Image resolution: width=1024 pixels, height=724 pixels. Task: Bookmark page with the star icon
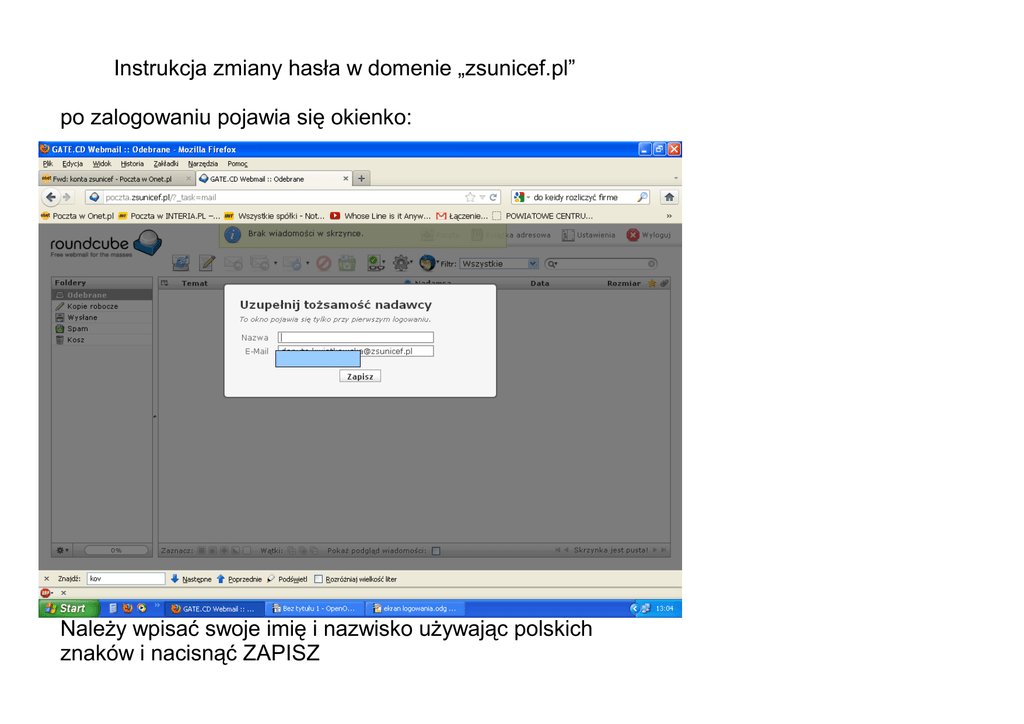pyautogui.click(x=470, y=197)
